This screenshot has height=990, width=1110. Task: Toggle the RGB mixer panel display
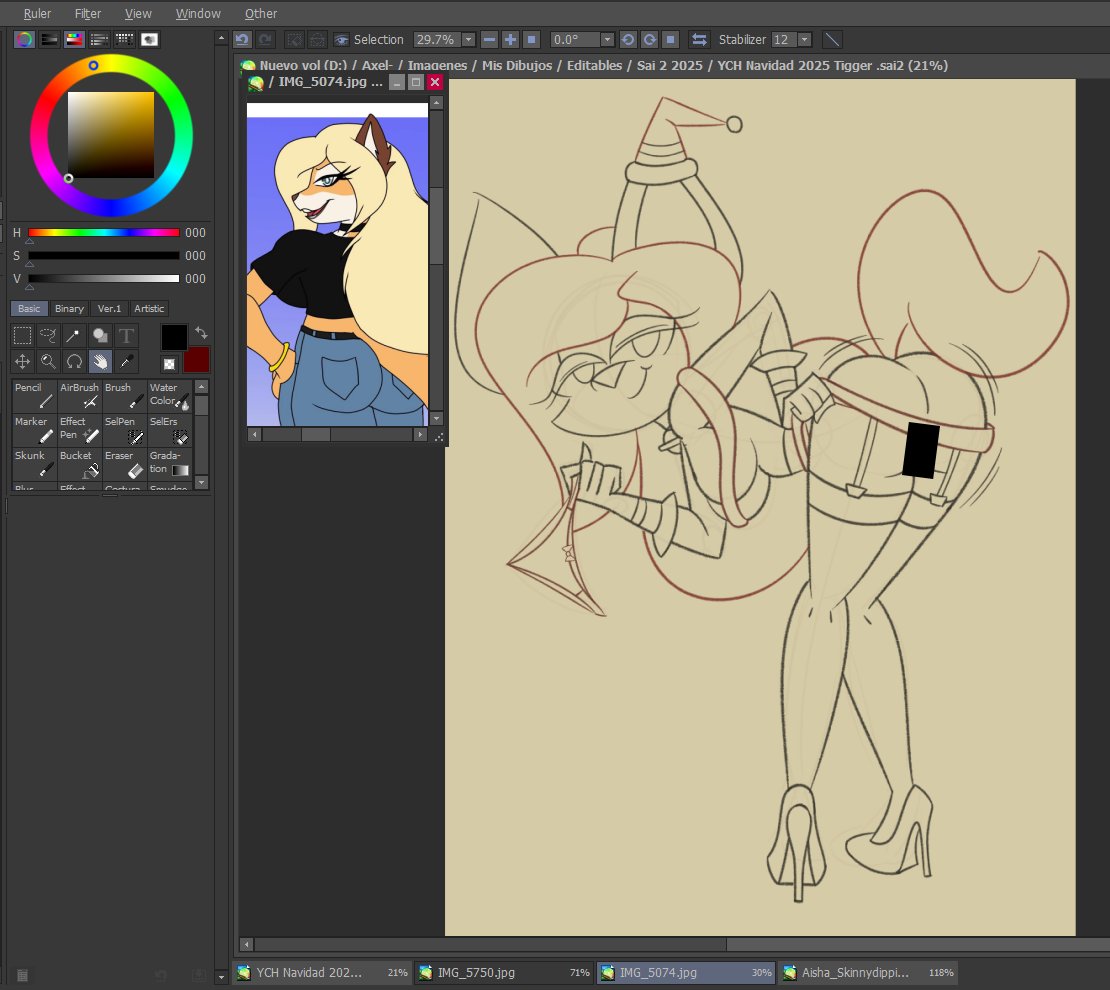point(72,39)
